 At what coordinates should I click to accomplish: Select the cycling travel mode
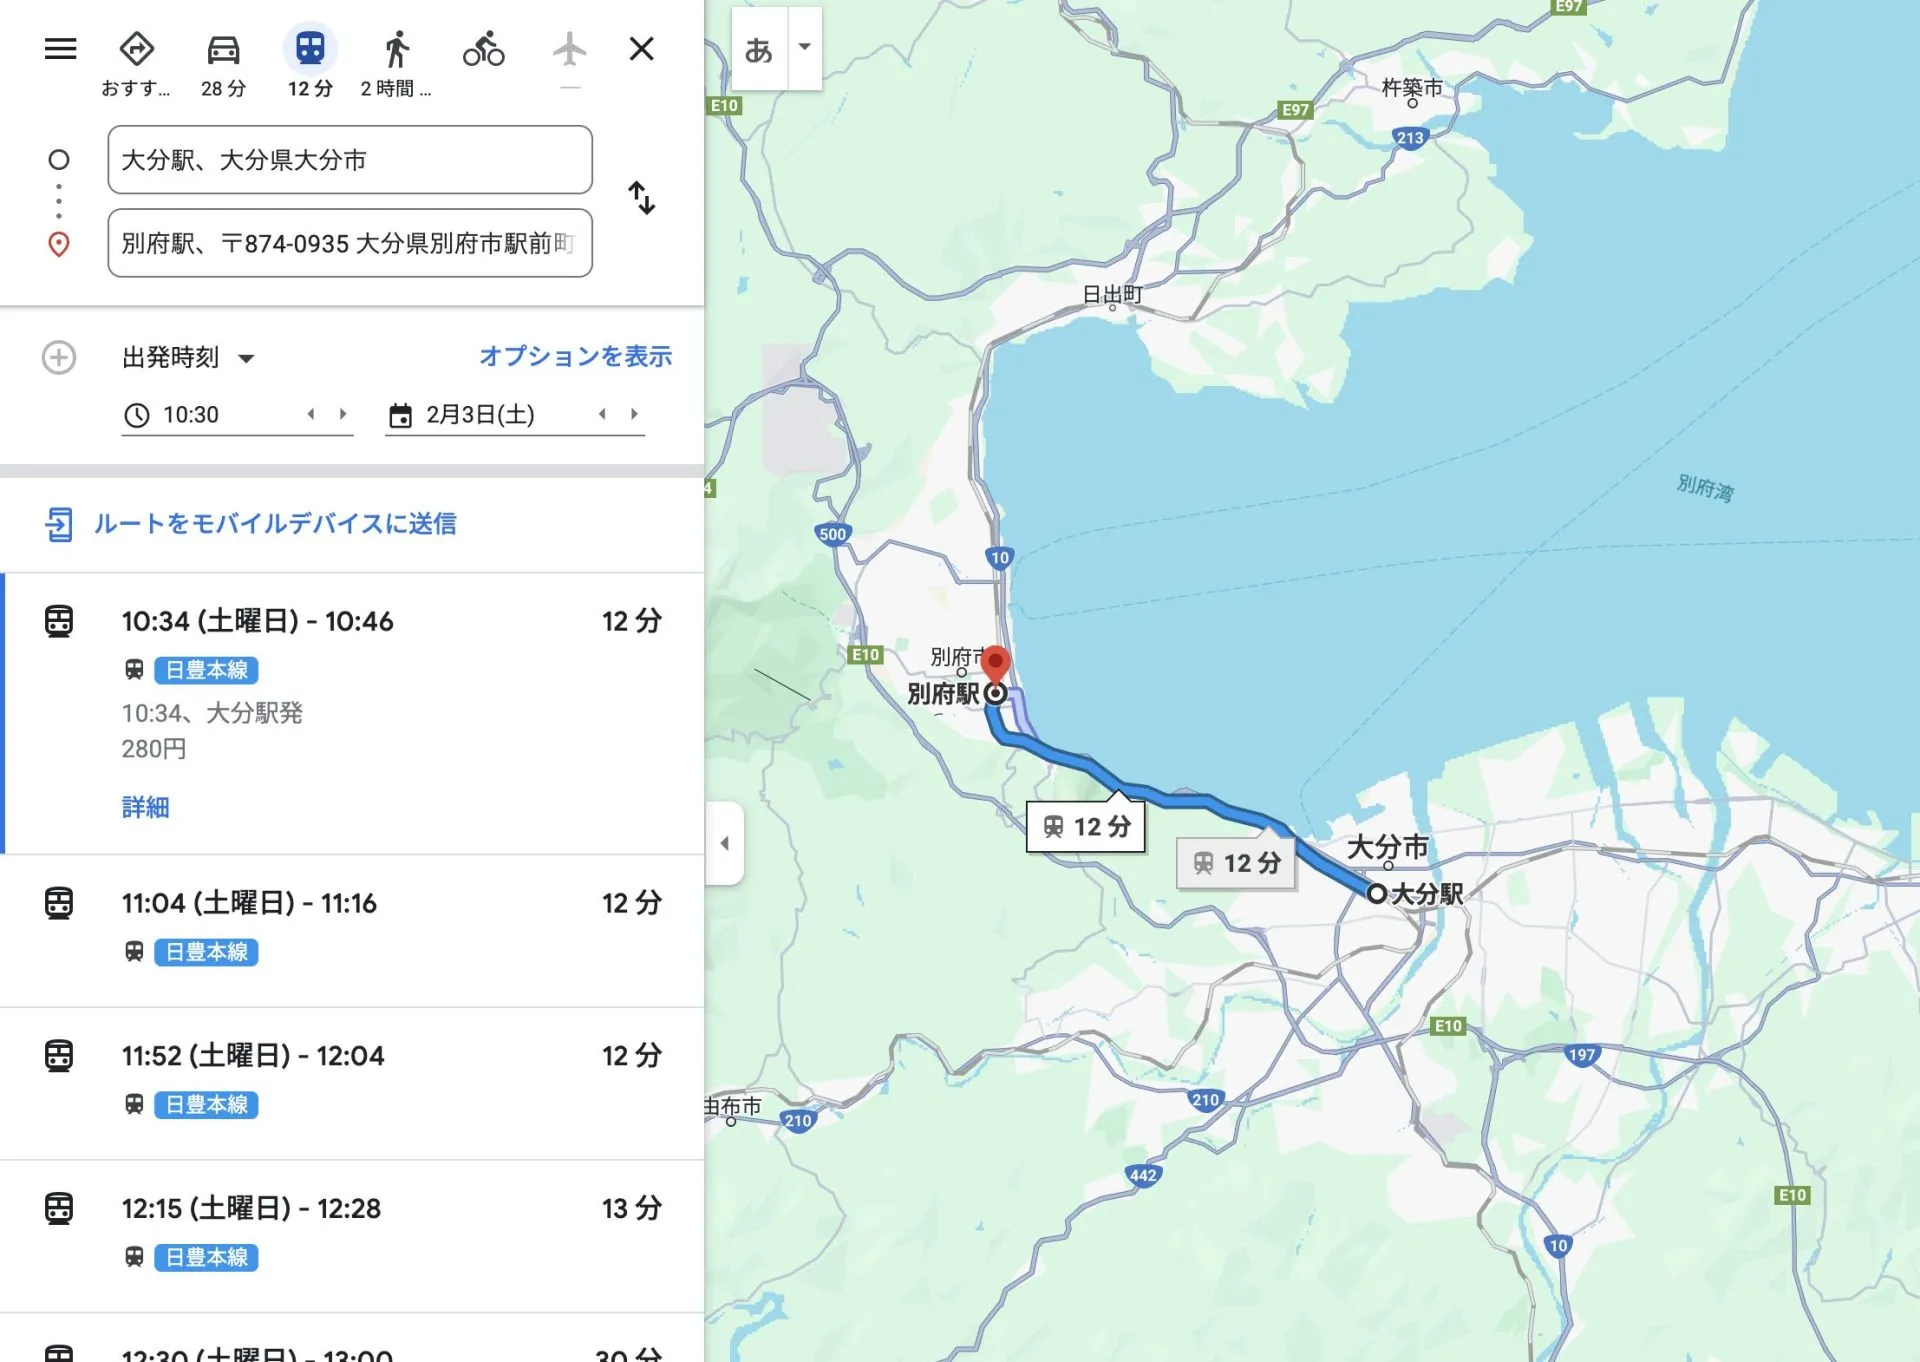click(483, 50)
